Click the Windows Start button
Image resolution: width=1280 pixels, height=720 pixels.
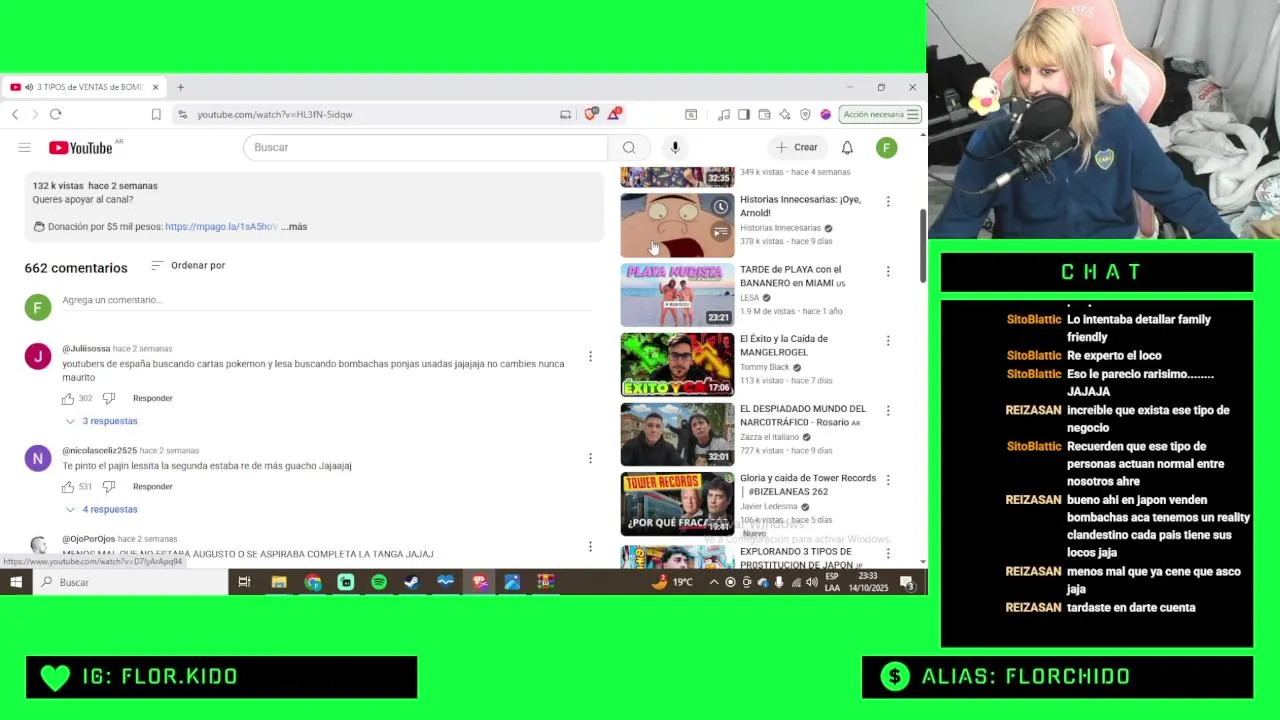tap(16, 582)
